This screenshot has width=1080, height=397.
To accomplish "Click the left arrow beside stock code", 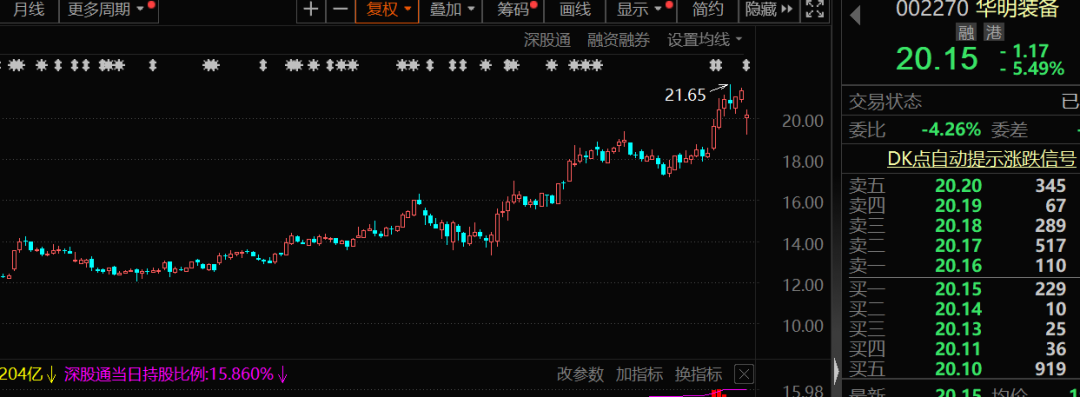I will (855, 14).
